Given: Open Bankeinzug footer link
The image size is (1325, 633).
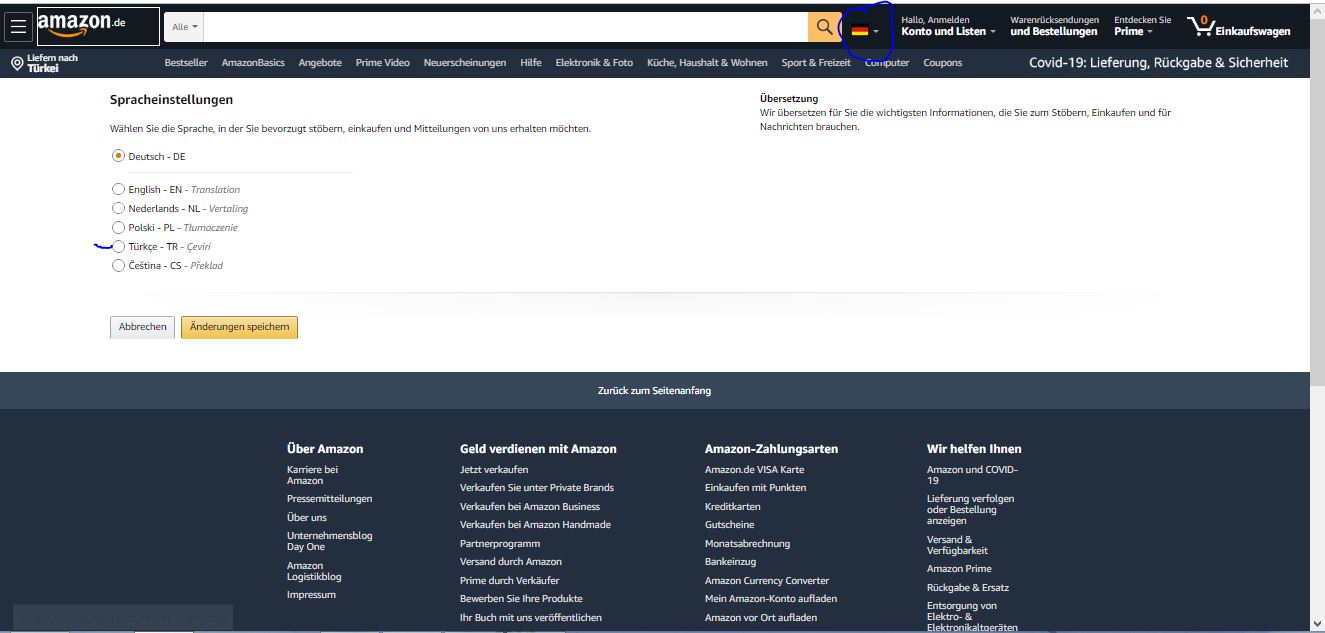Looking at the screenshot, I should click(731, 562).
